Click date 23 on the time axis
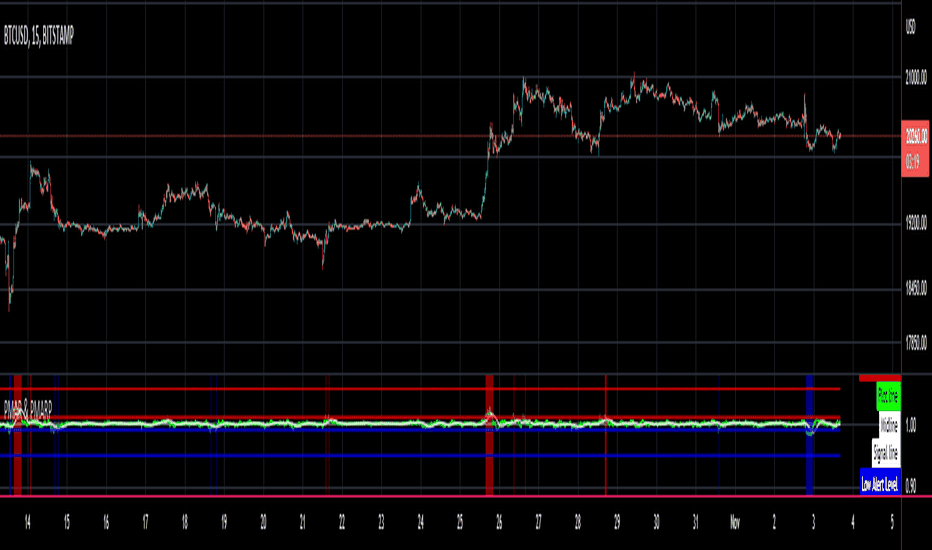This screenshot has width=932, height=550. point(381,522)
